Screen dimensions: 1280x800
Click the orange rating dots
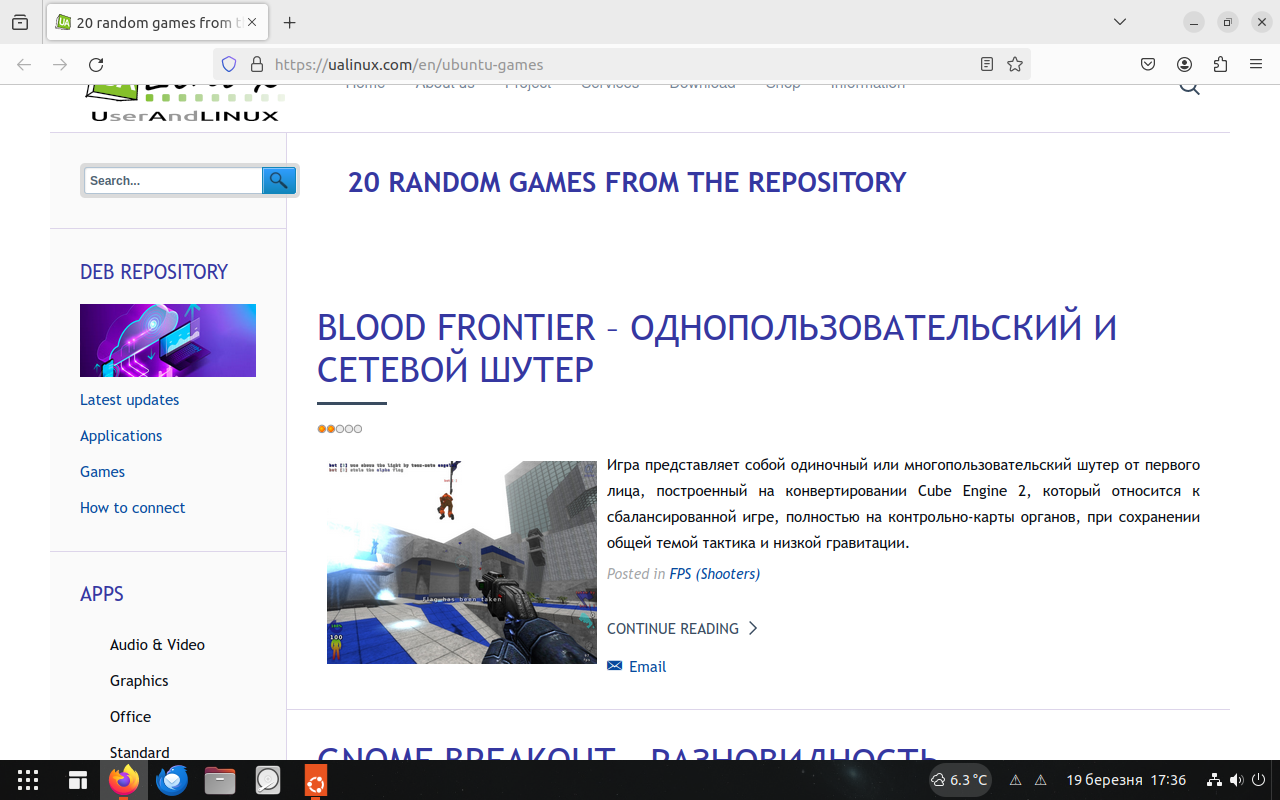click(340, 429)
